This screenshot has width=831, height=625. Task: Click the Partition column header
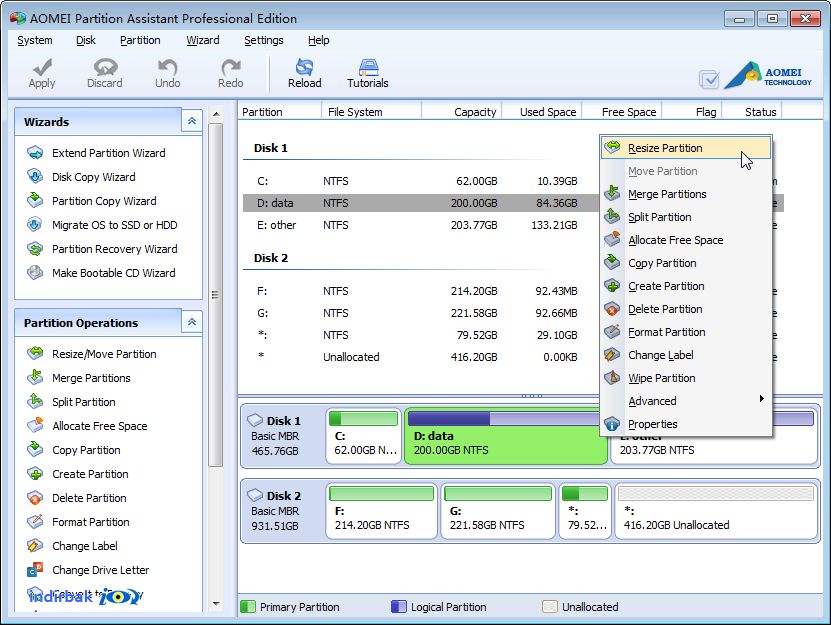click(280, 112)
